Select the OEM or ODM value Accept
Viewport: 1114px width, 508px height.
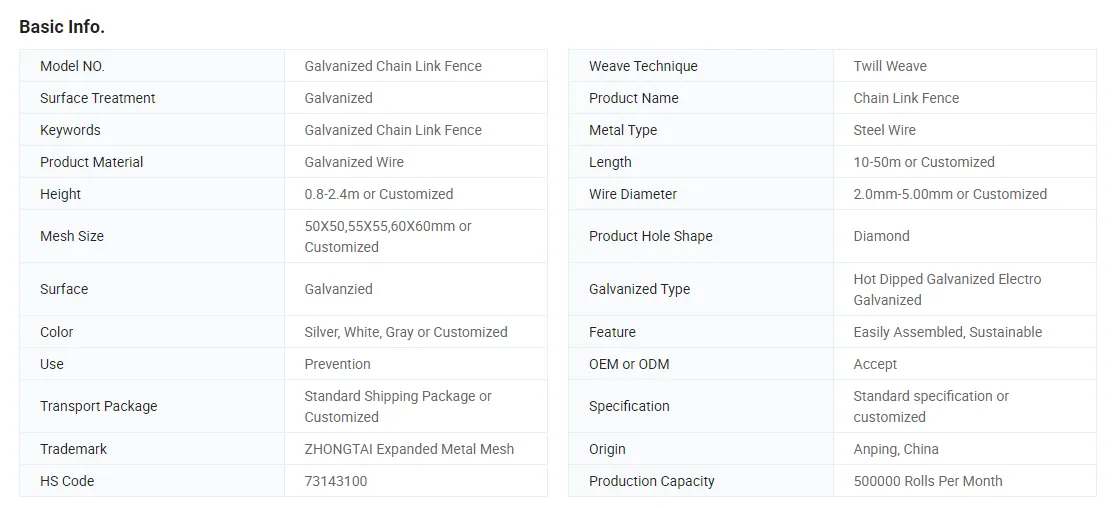point(875,364)
